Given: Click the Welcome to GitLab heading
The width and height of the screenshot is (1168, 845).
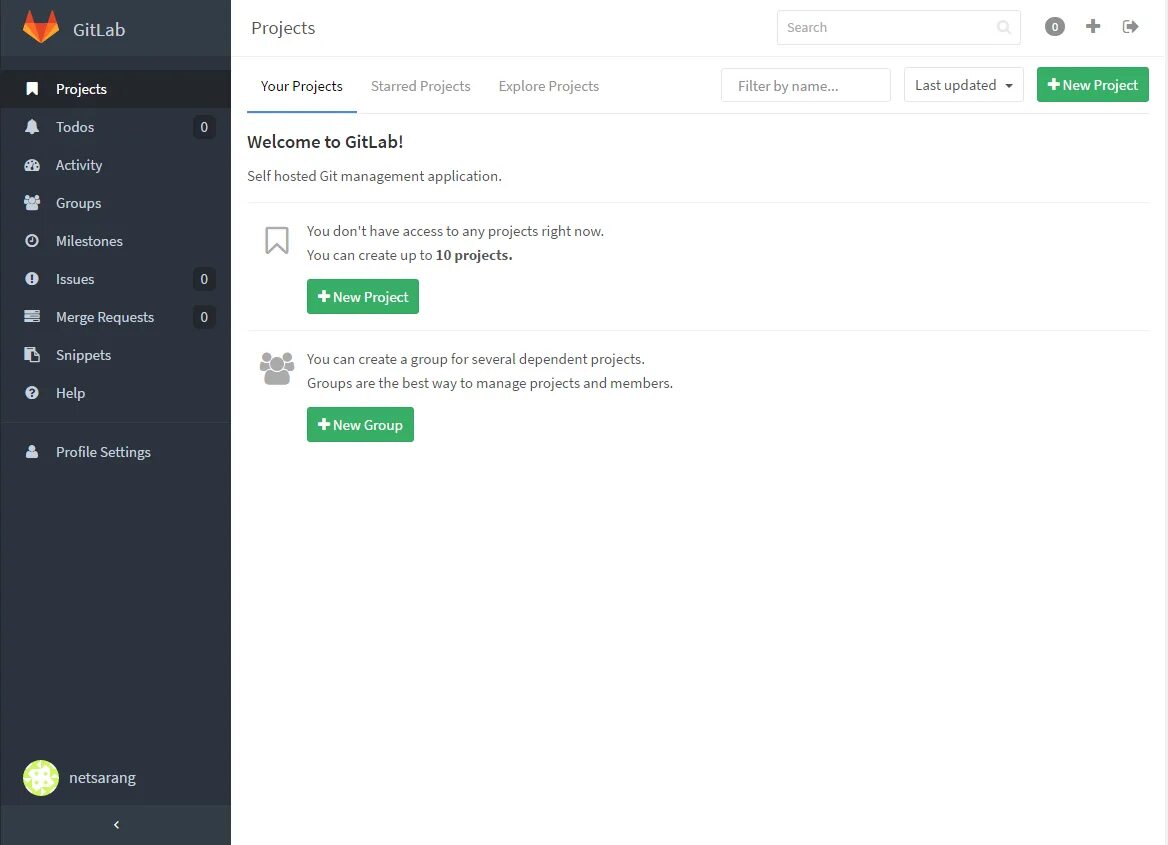Looking at the screenshot, I should tap(326, 142).
